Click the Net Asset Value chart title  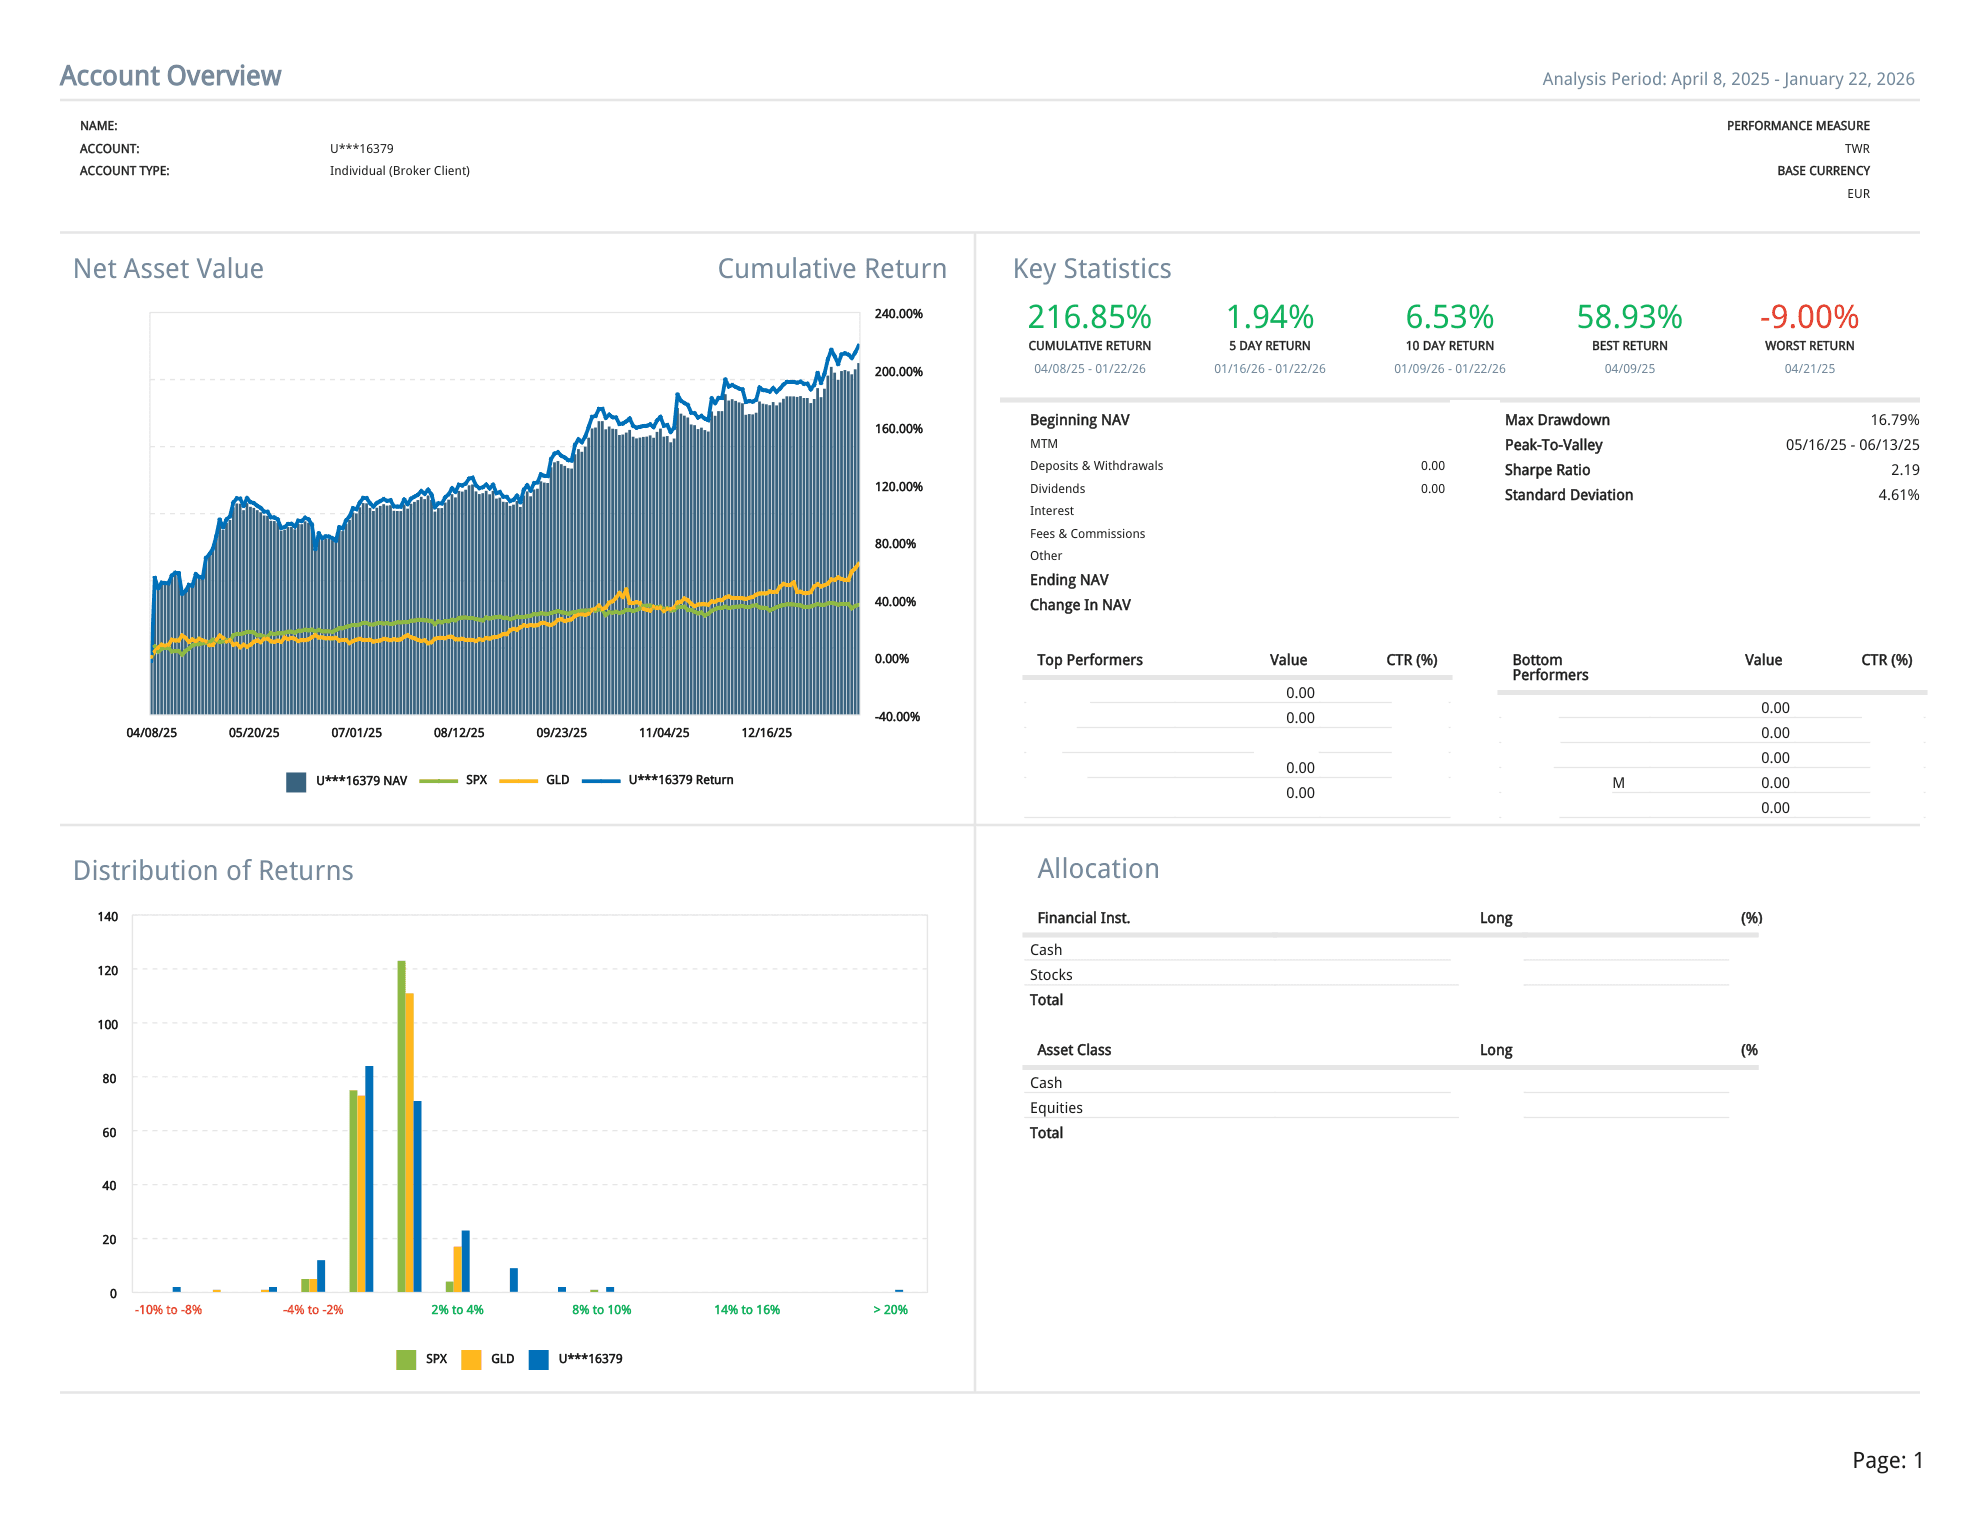pyautogui.click(x=168, y=269)
